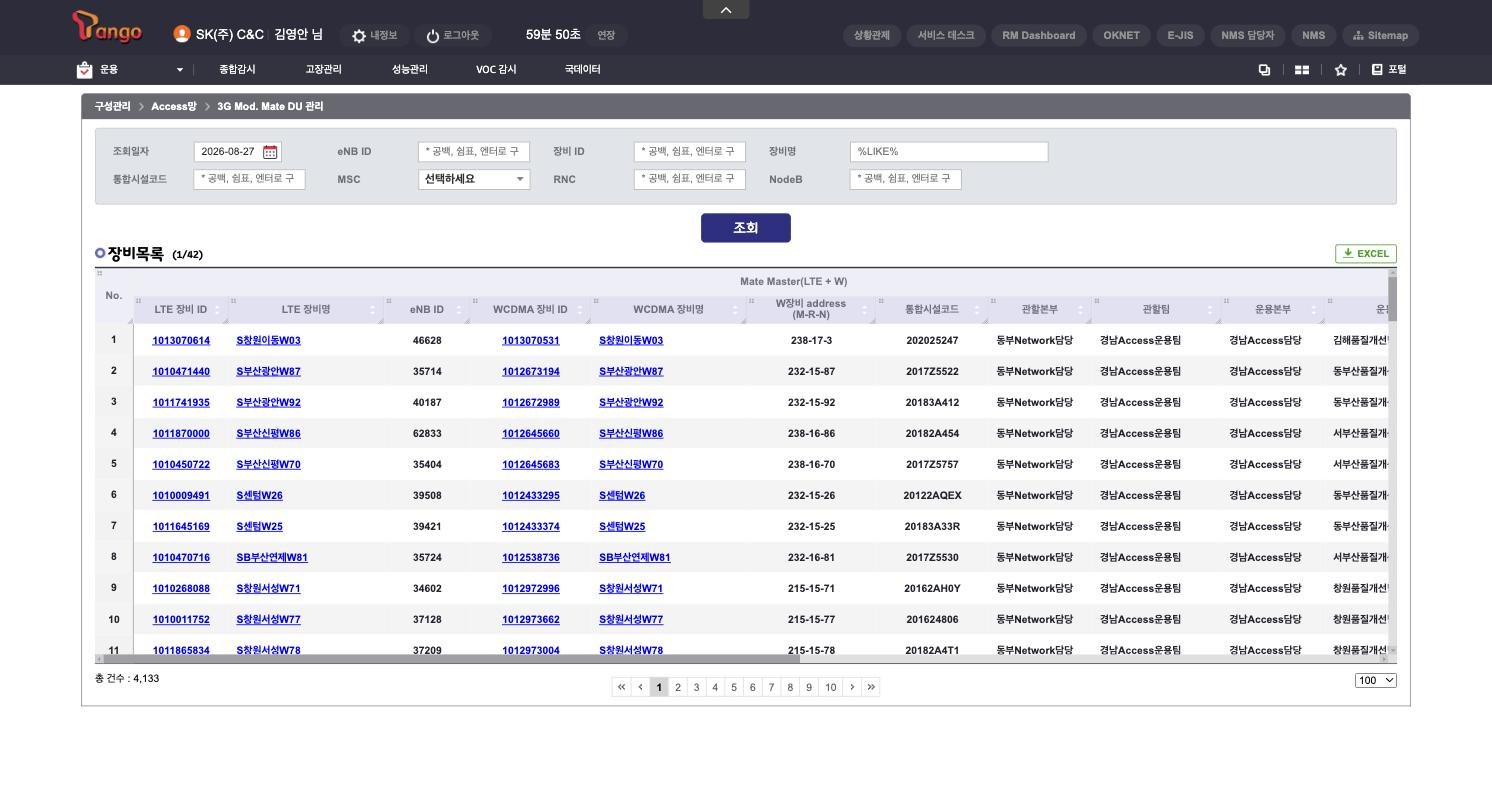Change the rows-per-page 100 dropdown

tap(1376, 681)
